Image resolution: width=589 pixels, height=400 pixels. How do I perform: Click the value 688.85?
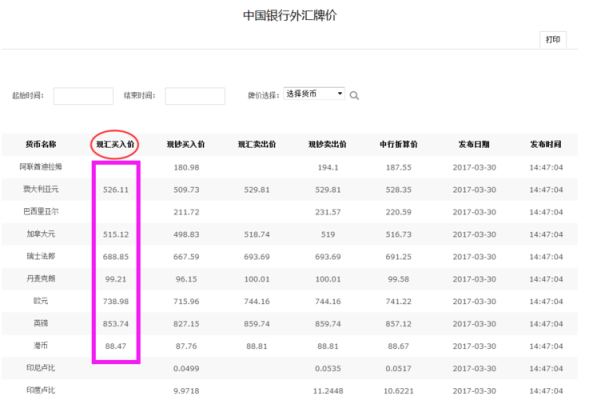coord(116,257)
